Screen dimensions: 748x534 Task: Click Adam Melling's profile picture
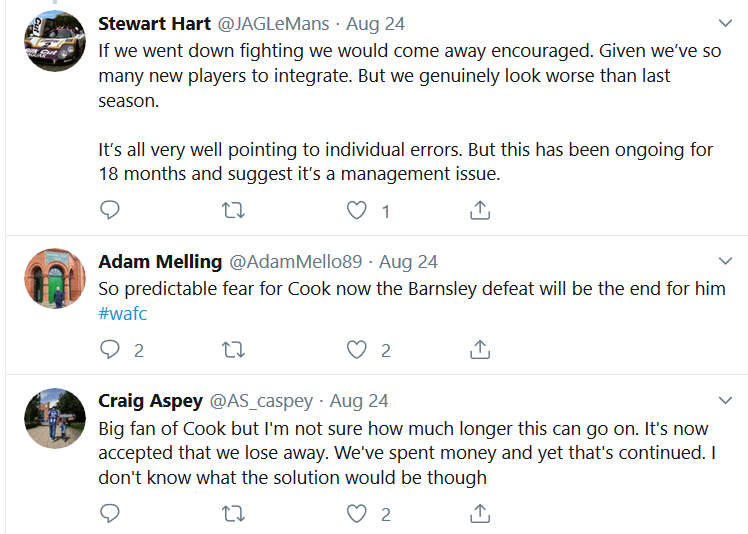(x=54, y=278)
